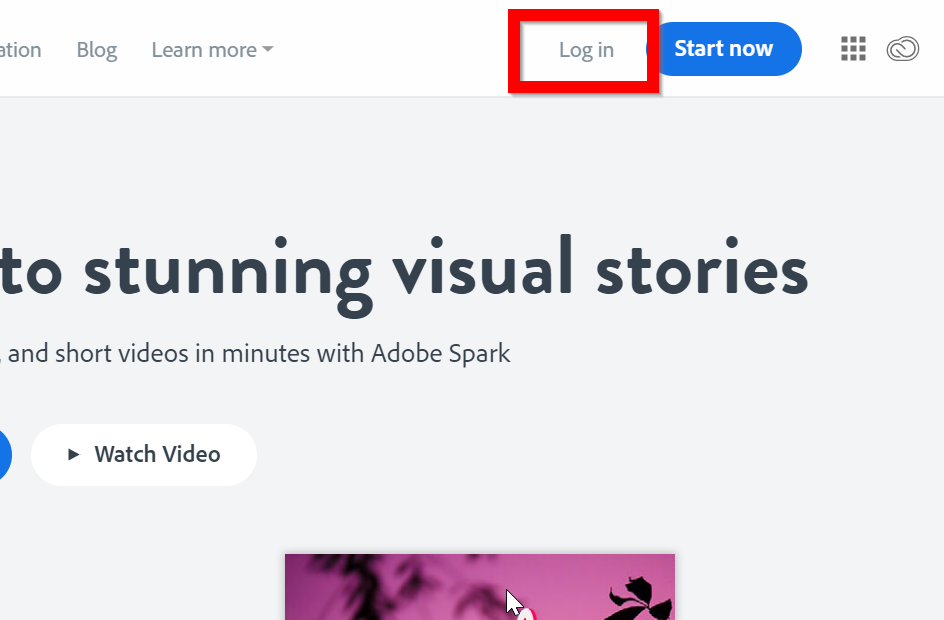The width and height of the screenshot is (944, 620).
Task: Go to the Blog page
Action: click(x=97, y=50)
